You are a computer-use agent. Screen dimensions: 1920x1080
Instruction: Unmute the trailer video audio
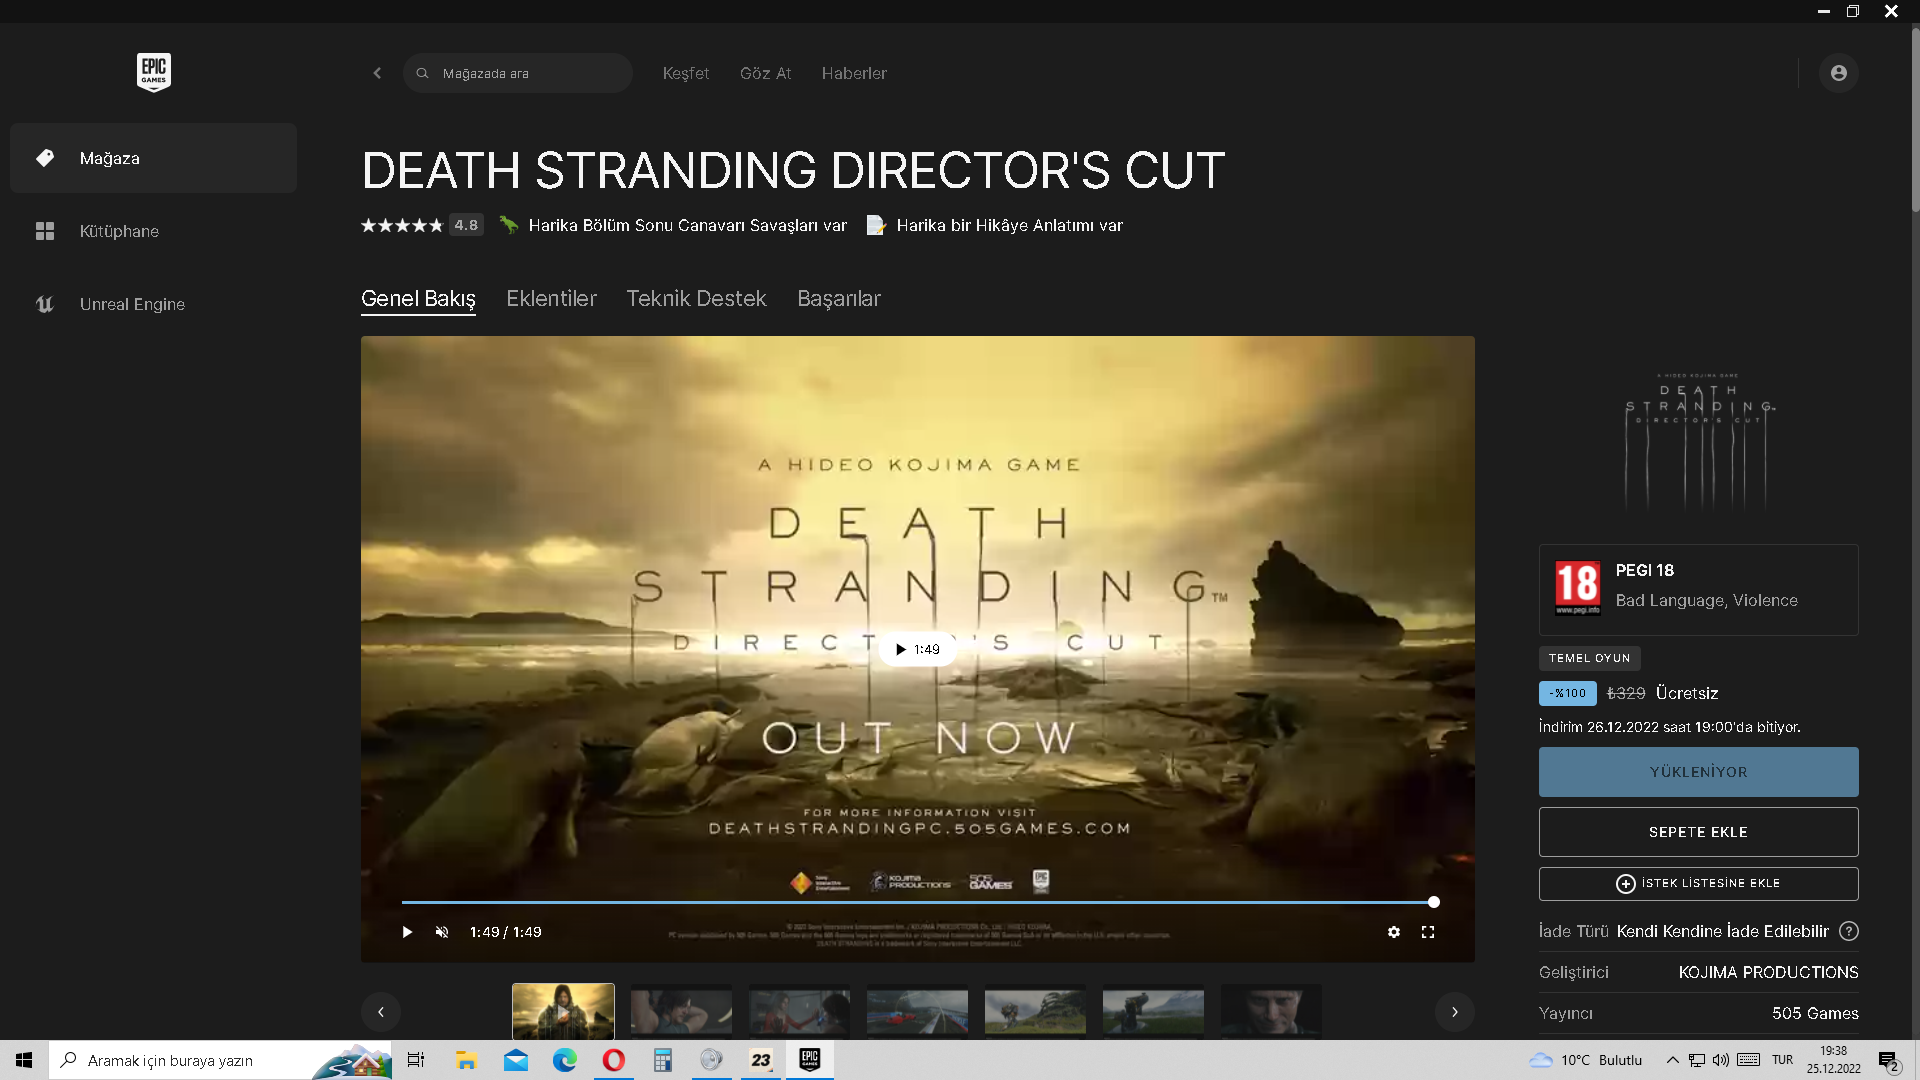point(442,932)
